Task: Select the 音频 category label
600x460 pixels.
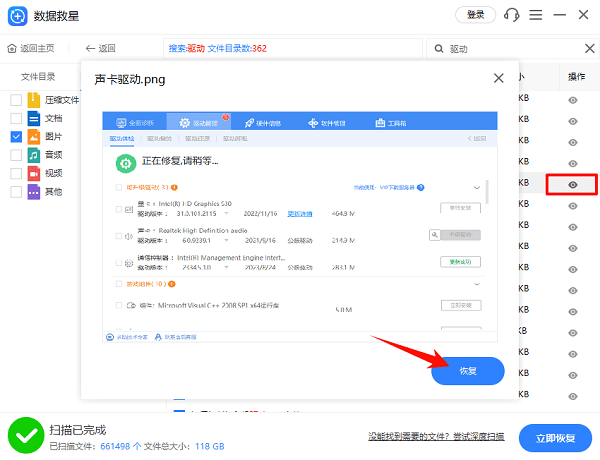Action: 54,155
